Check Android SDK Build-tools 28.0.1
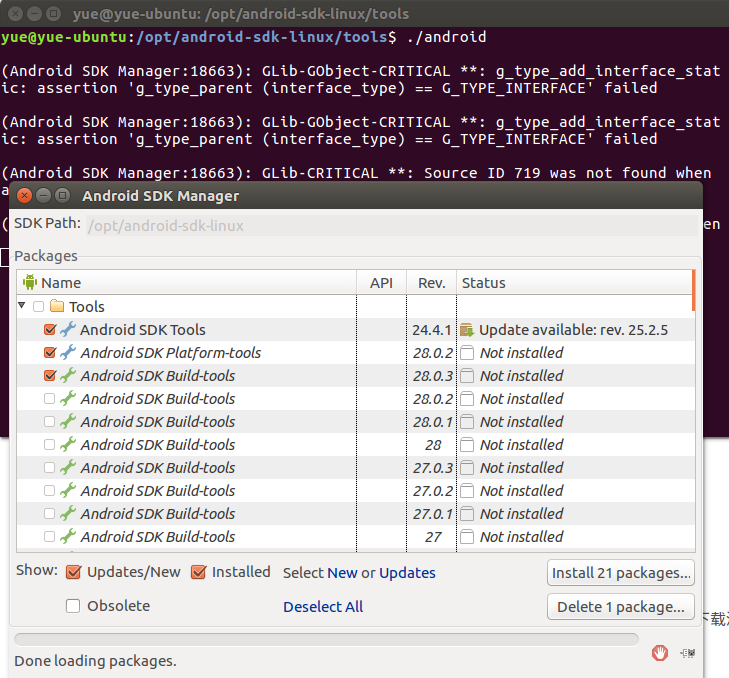The height and width of the screenshot is (678, 729). point(49,421)
